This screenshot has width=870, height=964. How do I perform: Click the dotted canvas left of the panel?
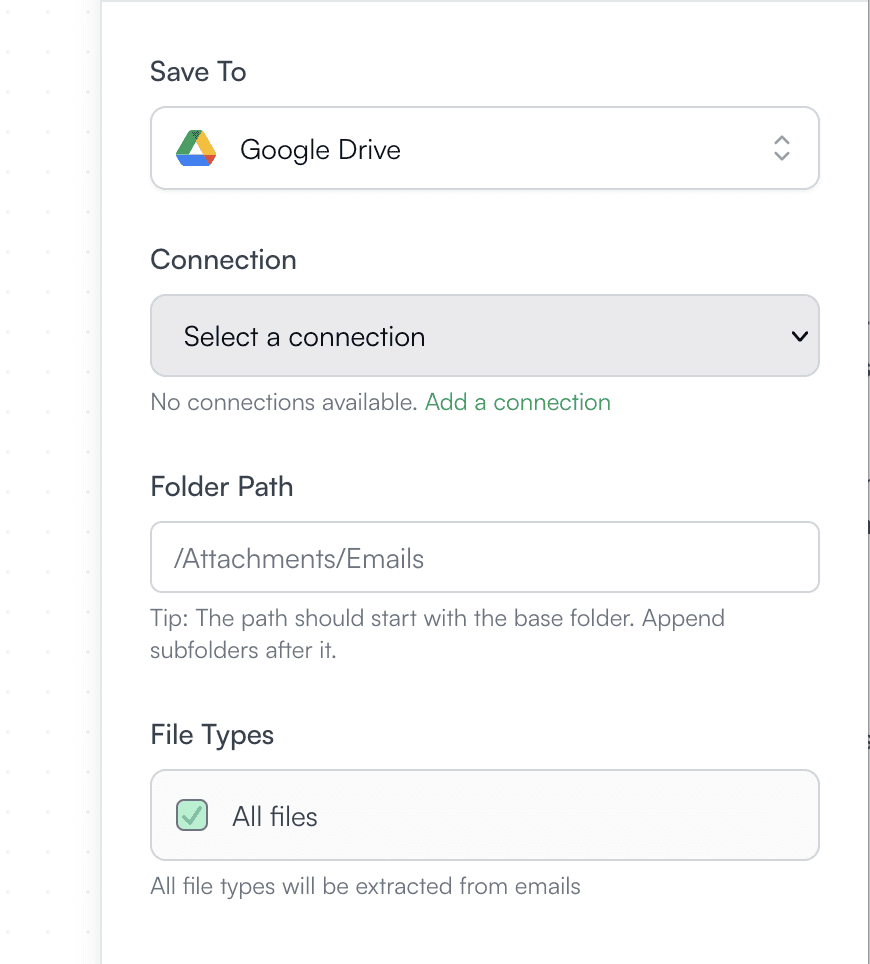[50, 480]
